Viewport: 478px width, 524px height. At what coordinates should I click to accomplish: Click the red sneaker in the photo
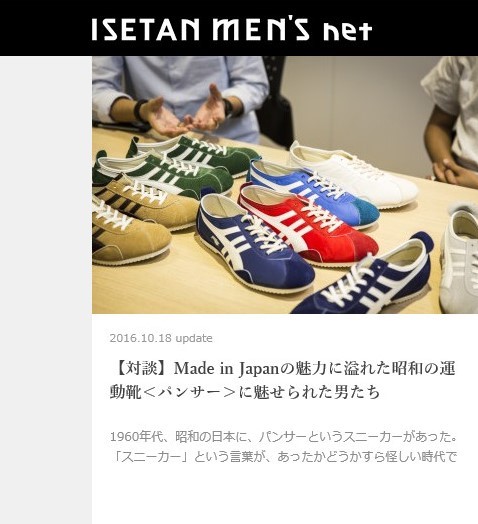pos(308,224)
